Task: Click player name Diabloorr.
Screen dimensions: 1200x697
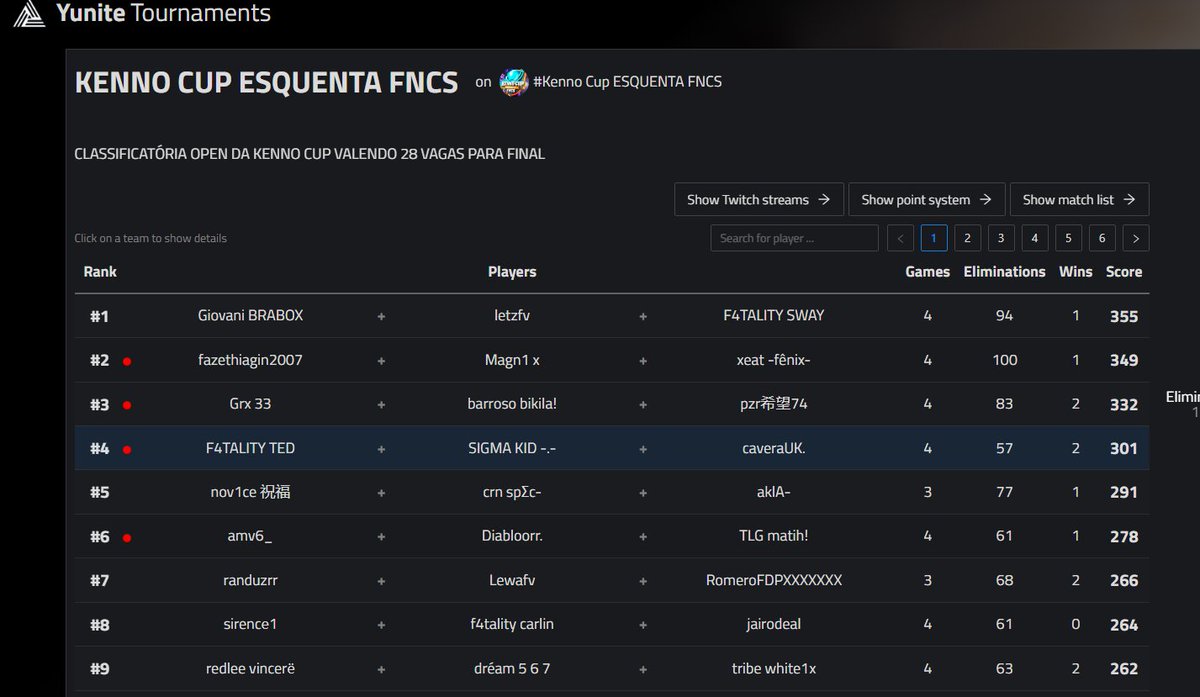Action: 512,536
